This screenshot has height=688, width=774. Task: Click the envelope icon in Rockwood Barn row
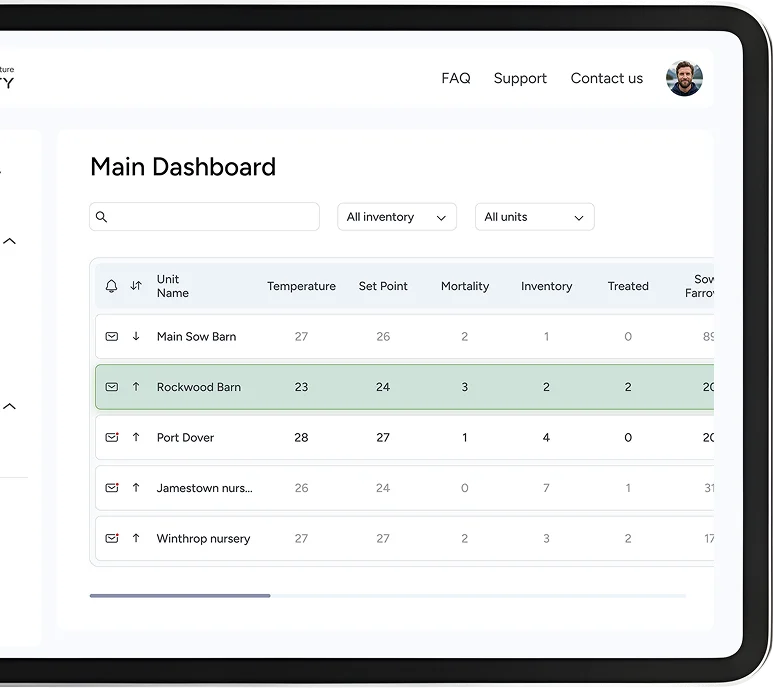click(112, 387)
